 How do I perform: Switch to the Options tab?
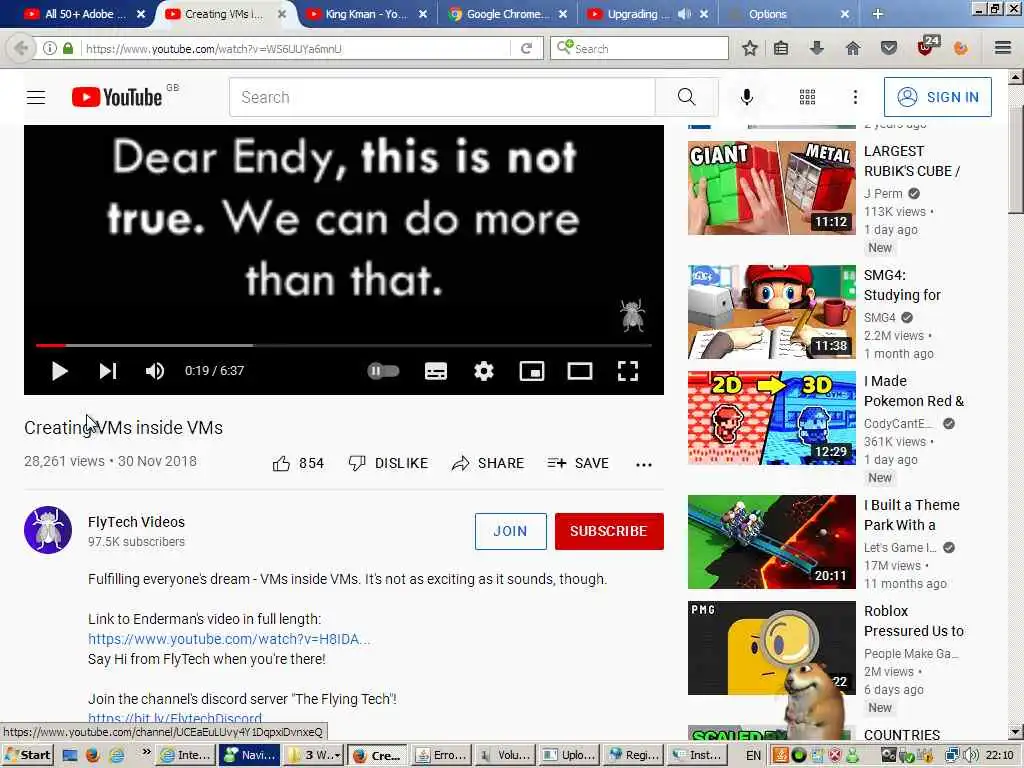point(768,14)
